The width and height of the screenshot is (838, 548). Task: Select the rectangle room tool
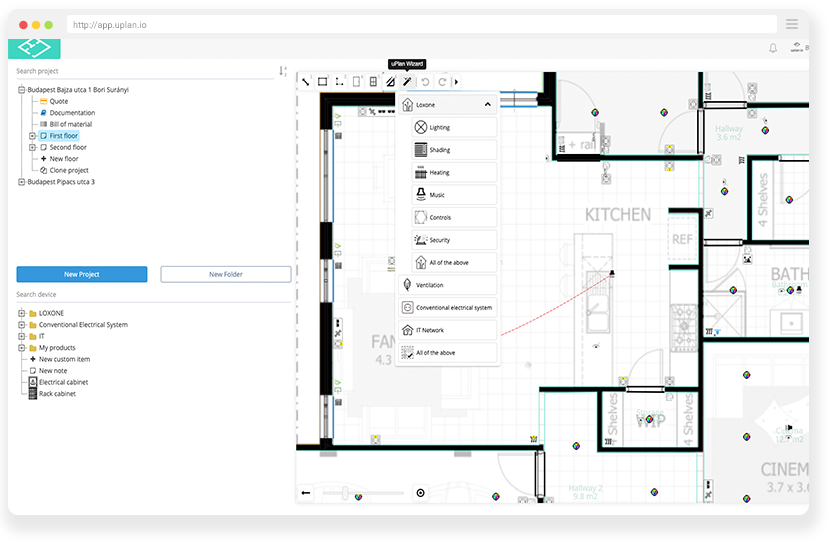[322, 82]
